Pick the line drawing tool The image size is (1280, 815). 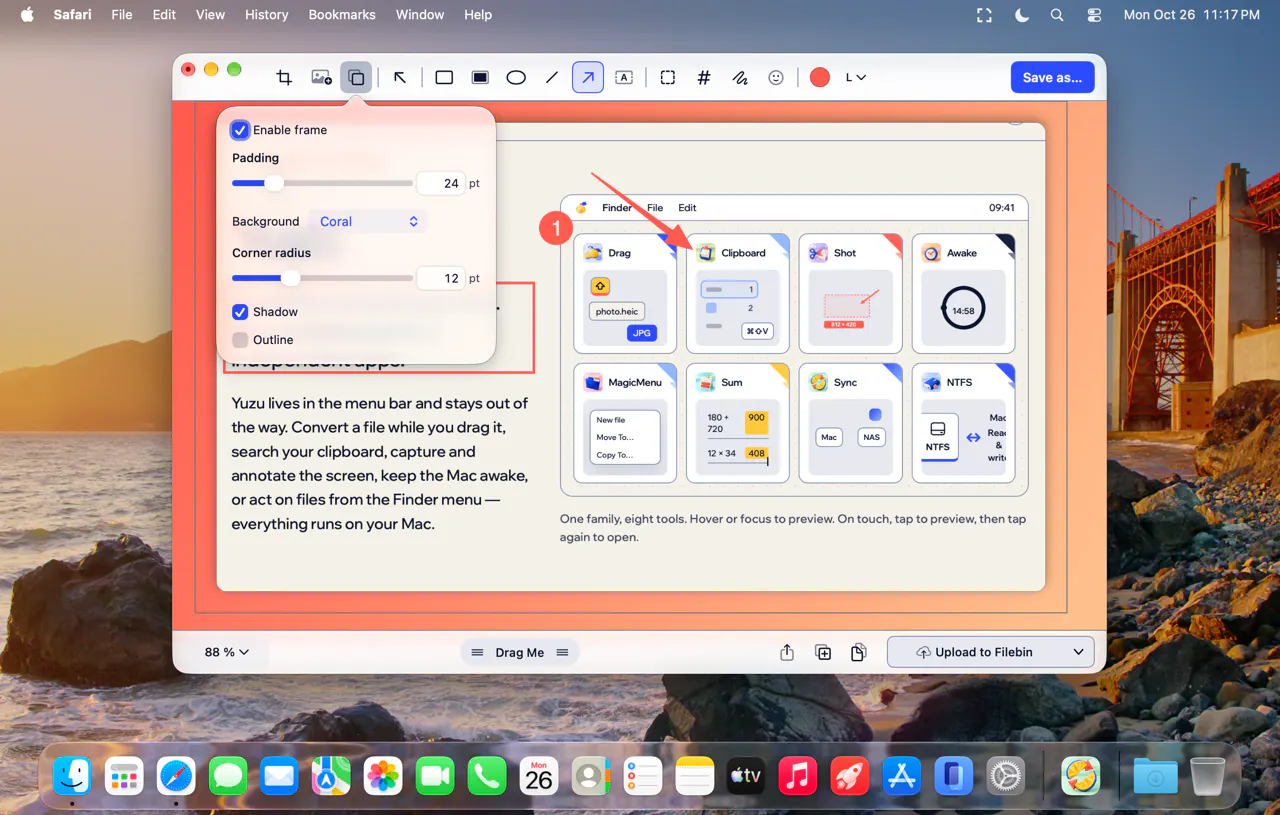[x=552, y=77]
